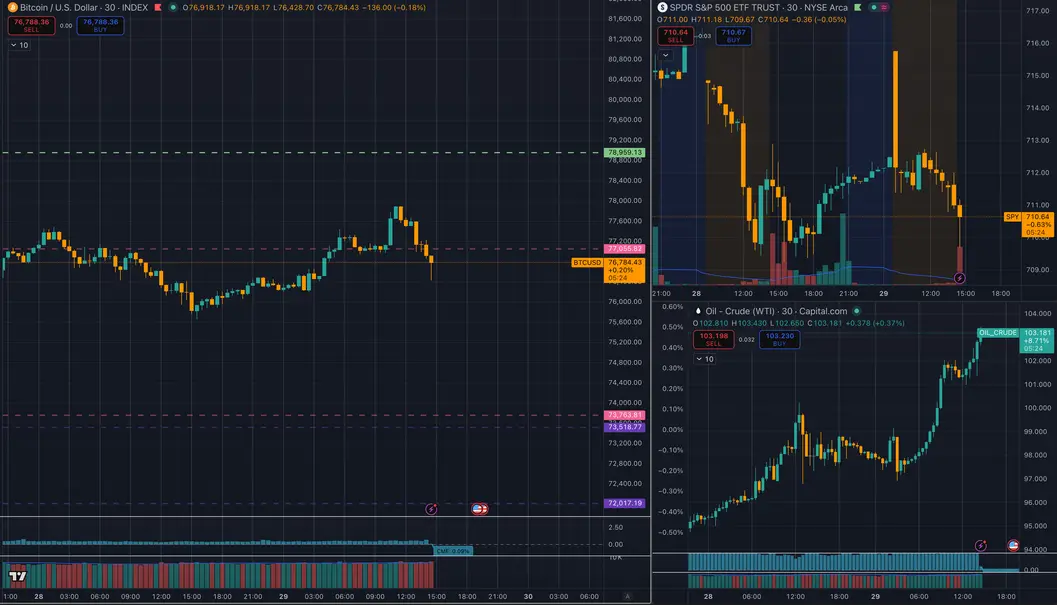
Task: Click the US flag event icon on Oil chart
Action: (1013, 545)
